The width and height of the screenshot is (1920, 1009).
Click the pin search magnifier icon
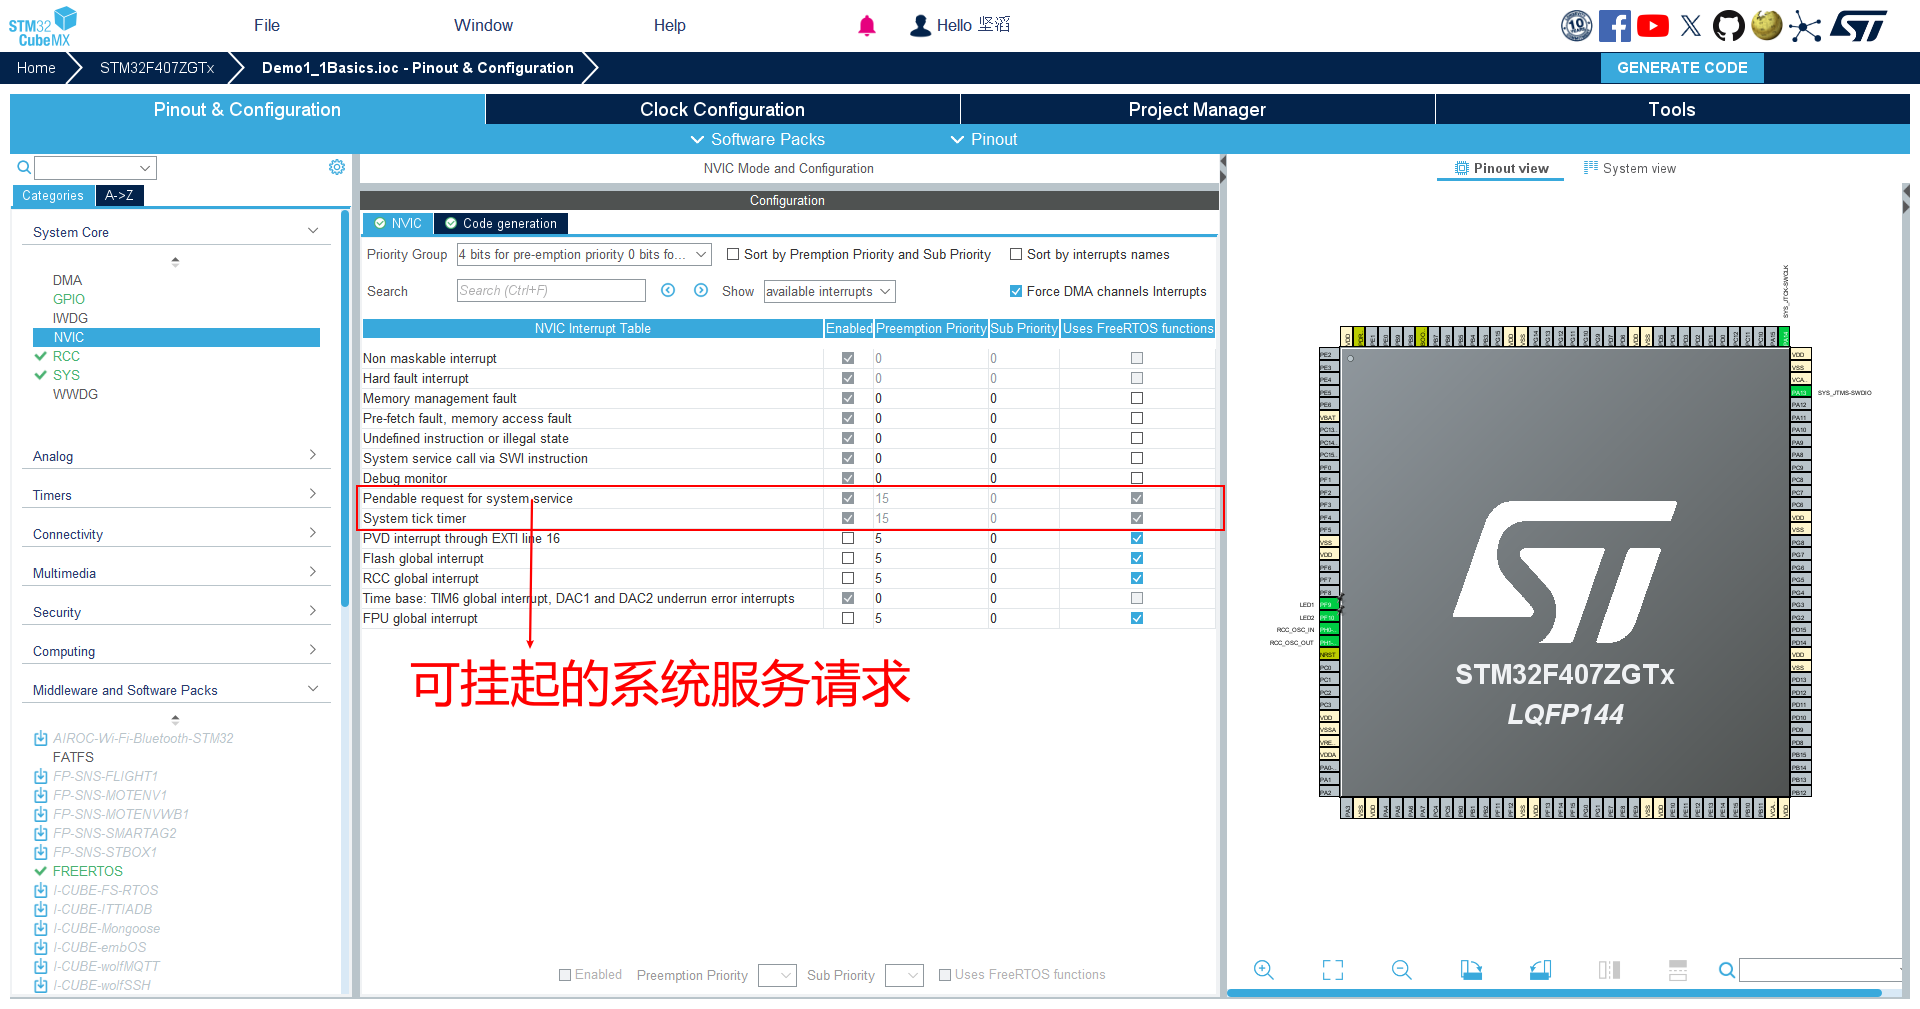(x=1726, y=970)
